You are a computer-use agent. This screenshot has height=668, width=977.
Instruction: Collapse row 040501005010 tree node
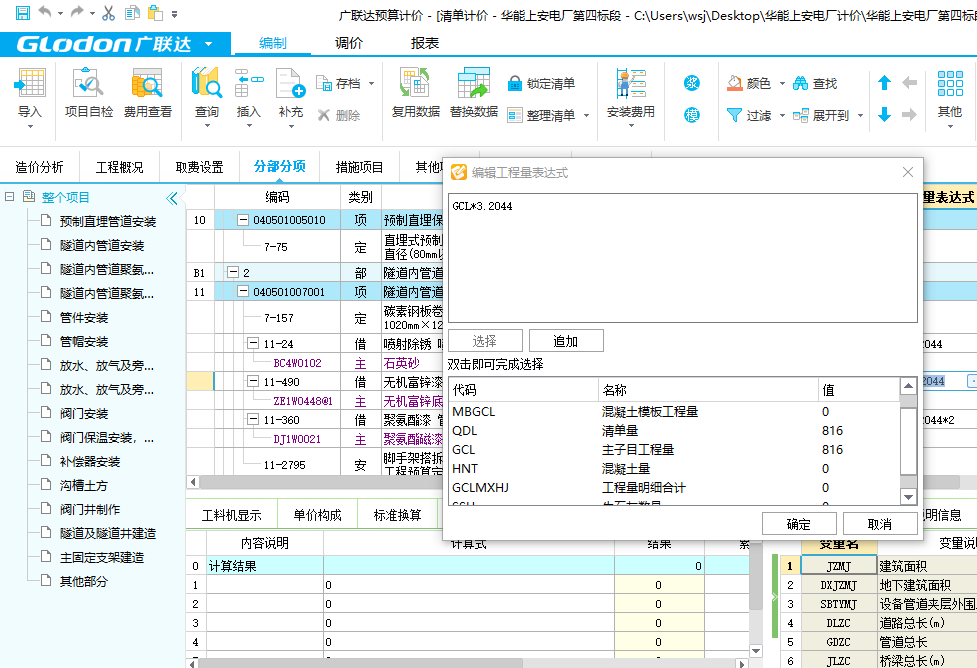click(x=243, y=220)
